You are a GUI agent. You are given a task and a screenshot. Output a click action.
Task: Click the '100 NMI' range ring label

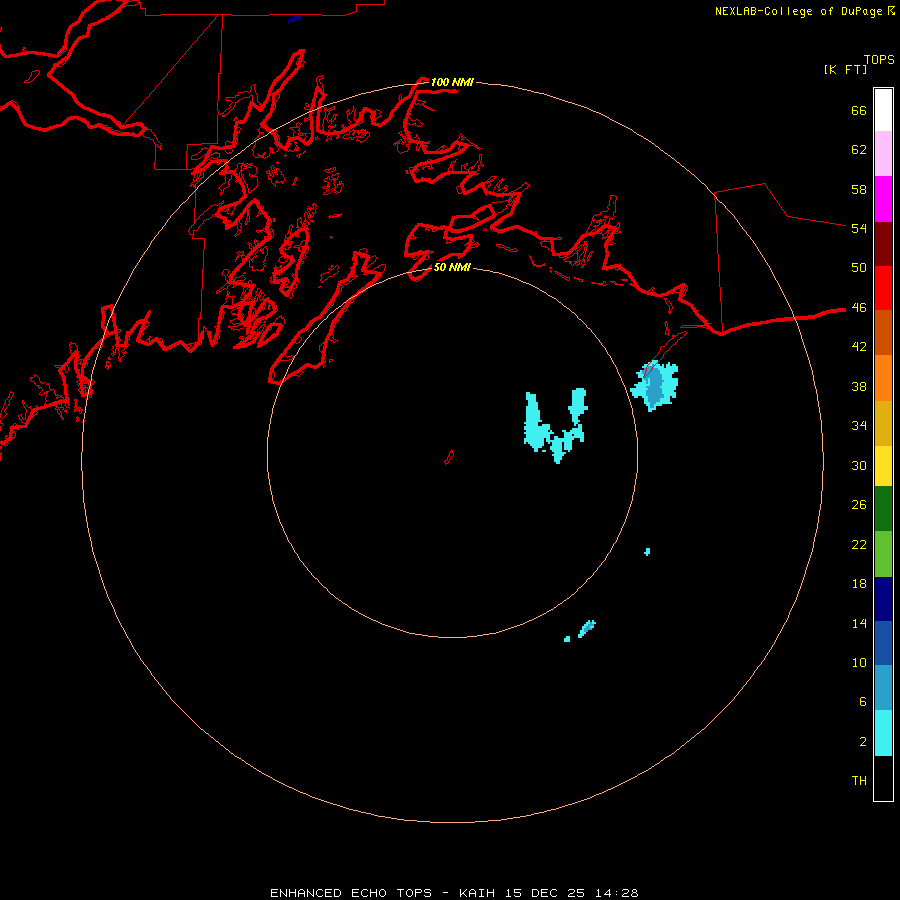coord(452,82)
